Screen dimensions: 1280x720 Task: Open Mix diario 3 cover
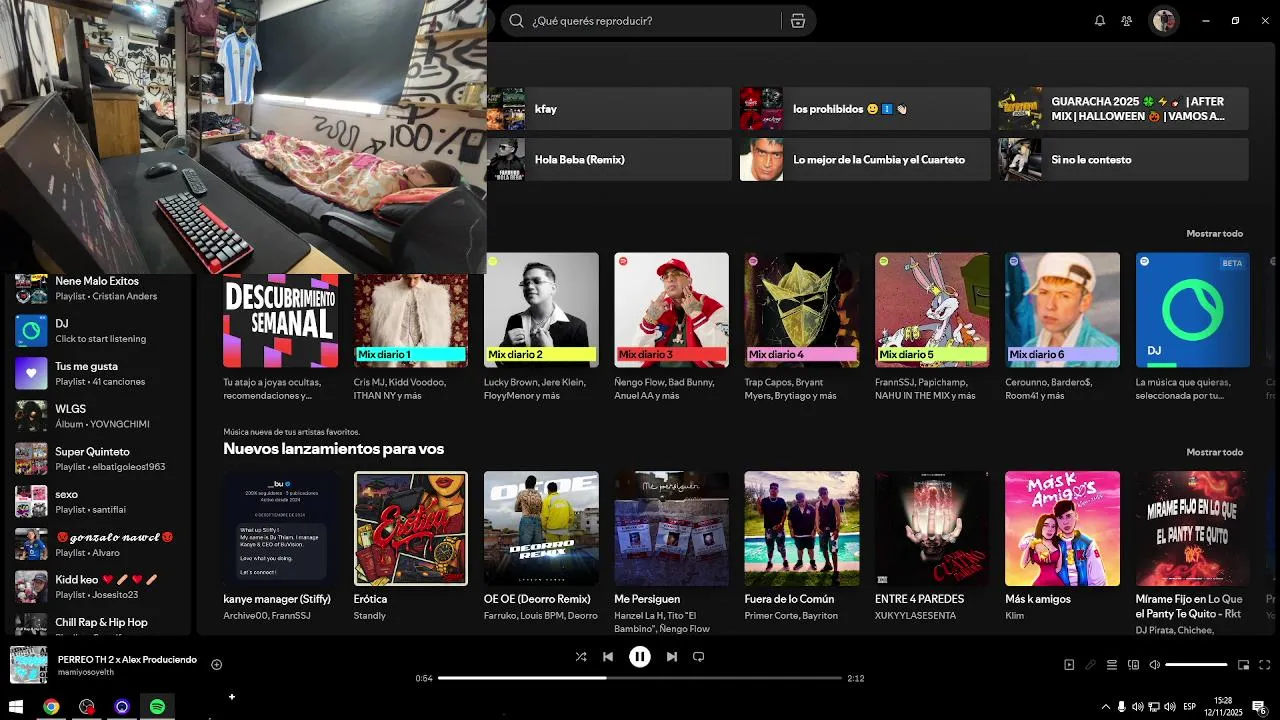[x=672, y=310]
